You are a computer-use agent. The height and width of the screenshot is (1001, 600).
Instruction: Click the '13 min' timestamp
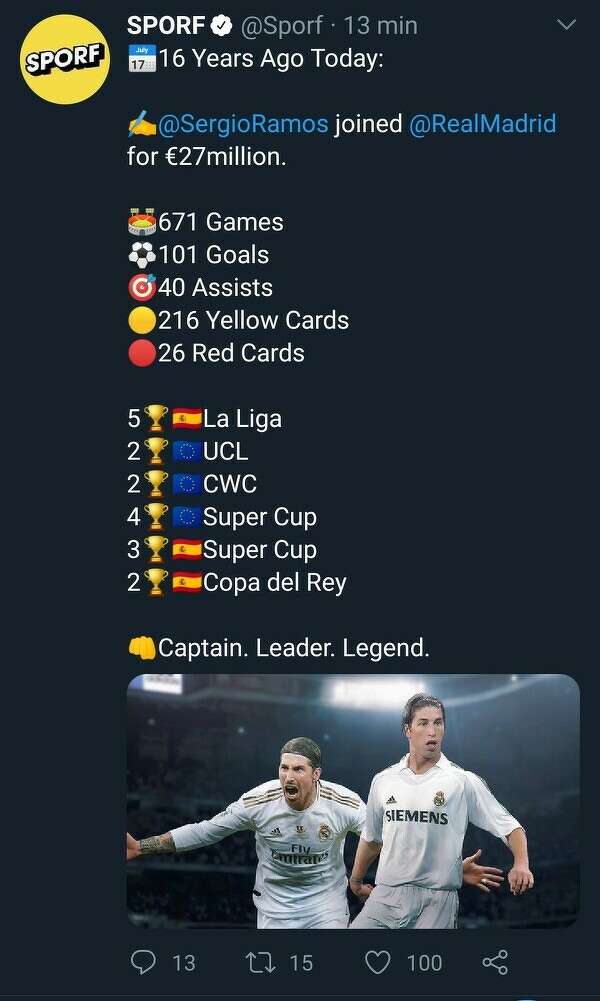tap(380, 25)
